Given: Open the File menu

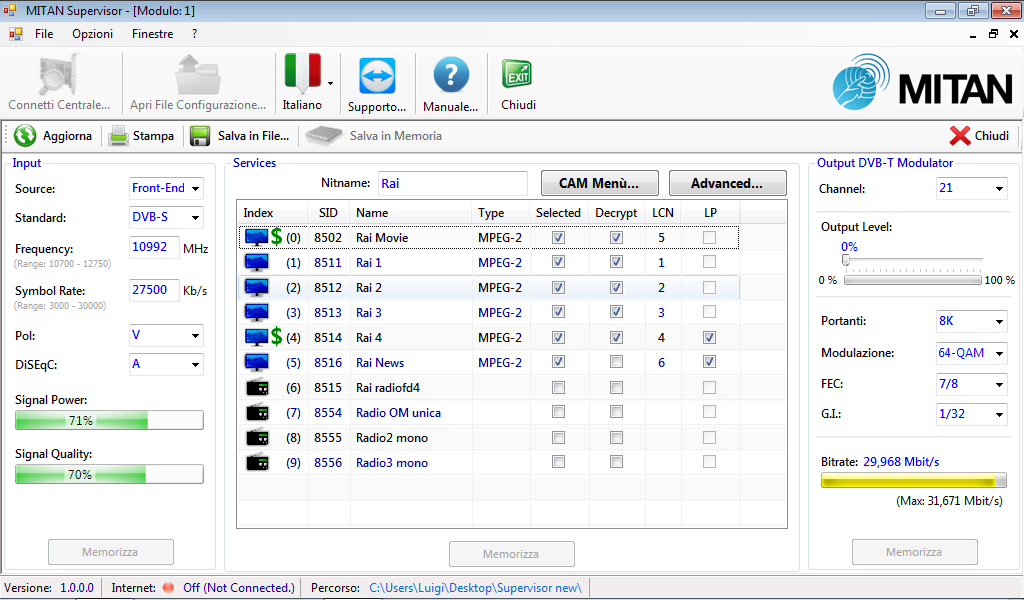Looking at the screenshot, I should point(44,34).
